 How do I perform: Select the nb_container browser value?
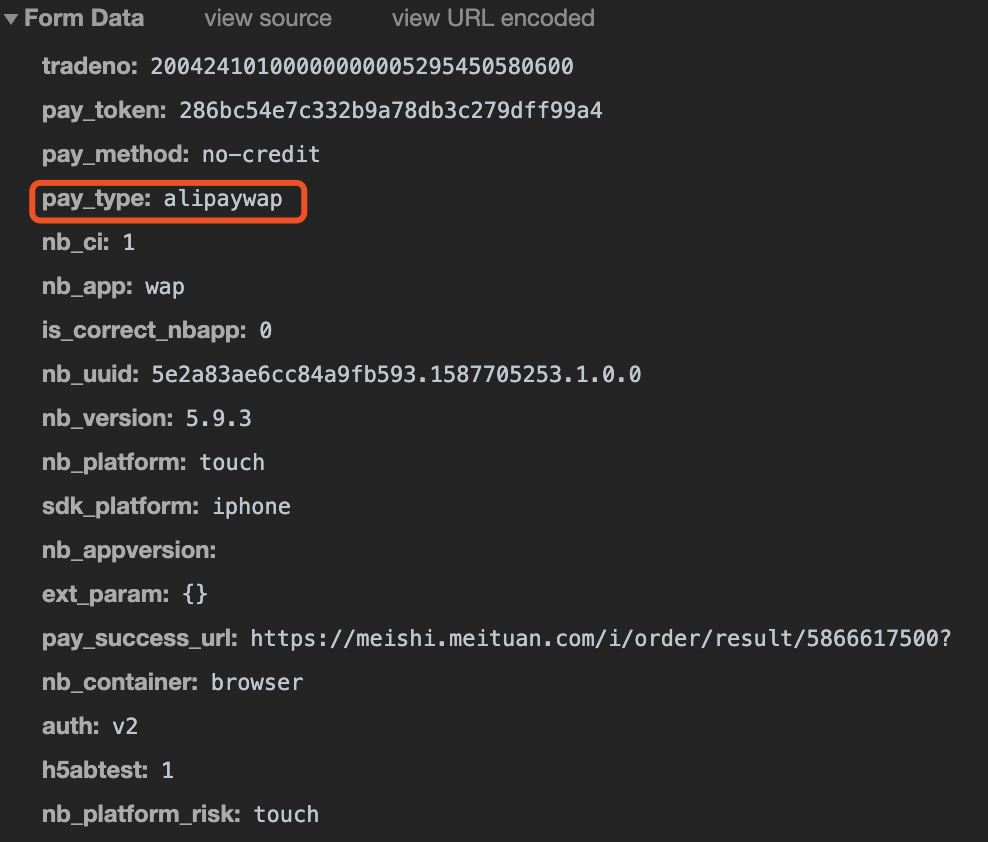coord(257,683)
